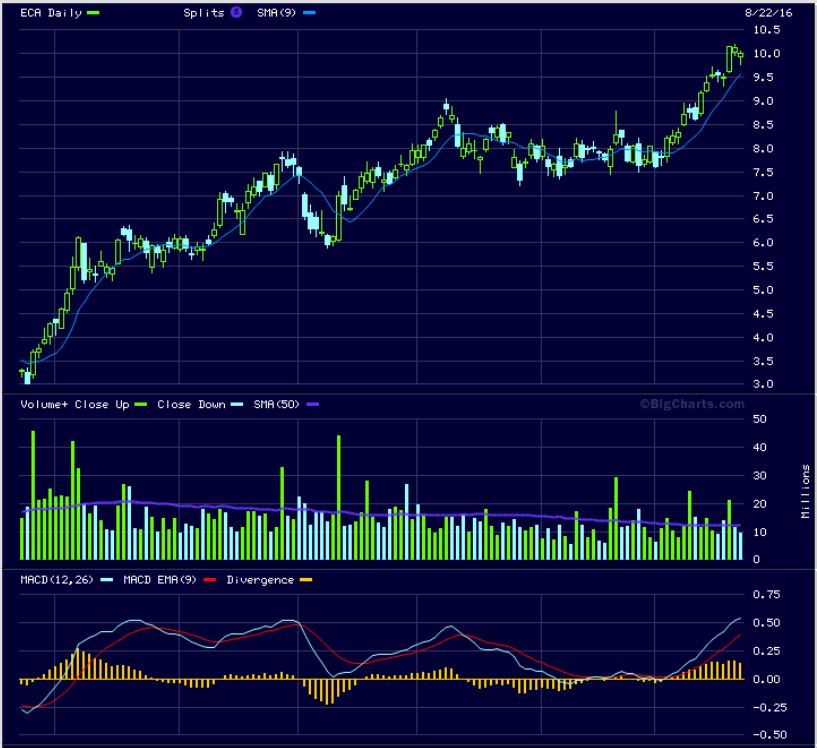Click the 0.25 MACD axis value

click(x=766, y=651)
